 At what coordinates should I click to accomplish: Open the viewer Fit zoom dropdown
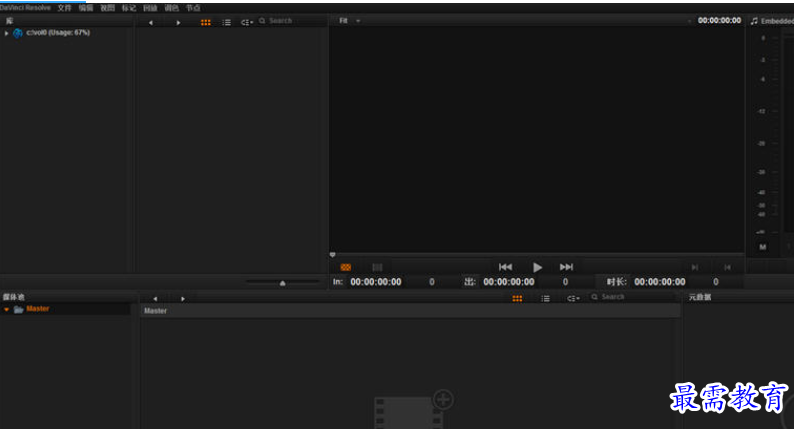coord(349,21)
